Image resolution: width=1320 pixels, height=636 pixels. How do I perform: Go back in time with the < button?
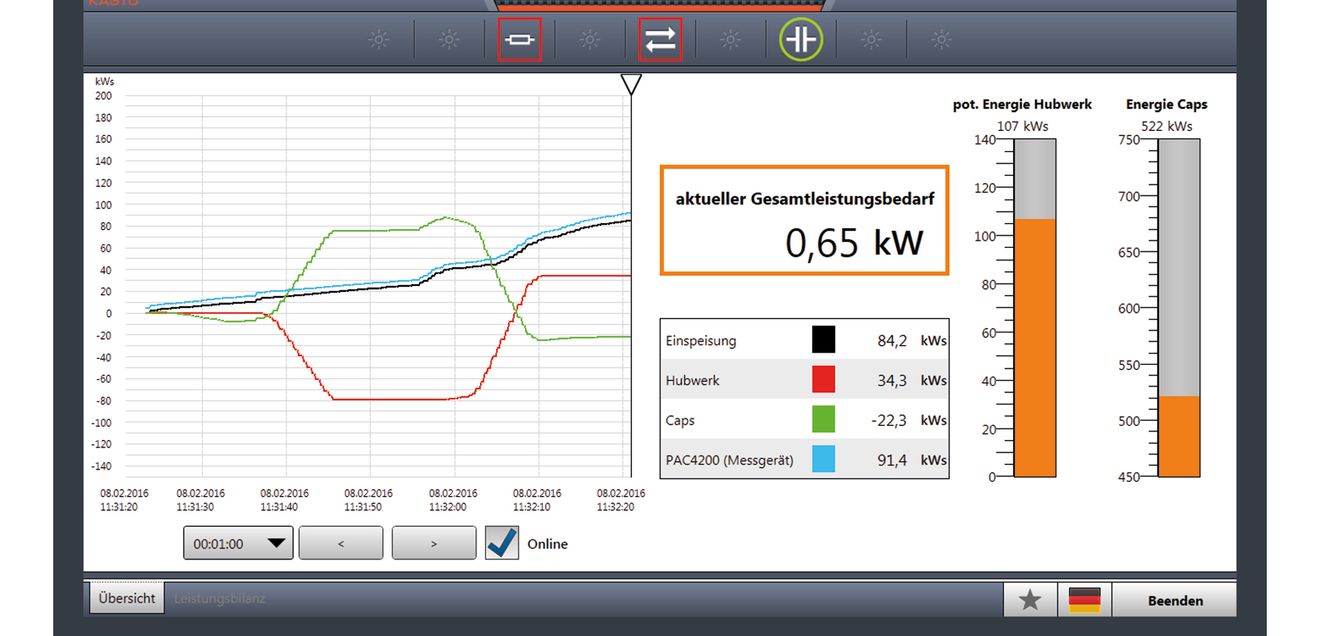340,544
